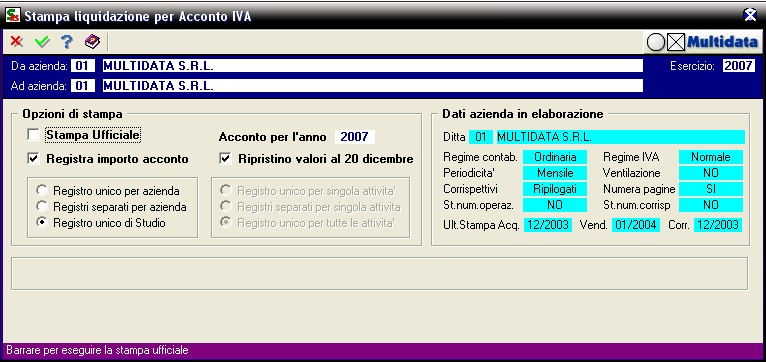This screenshot has width=766, height=362.
Task: Click the app icon in the title bar
Action: (x=13, y=15)
